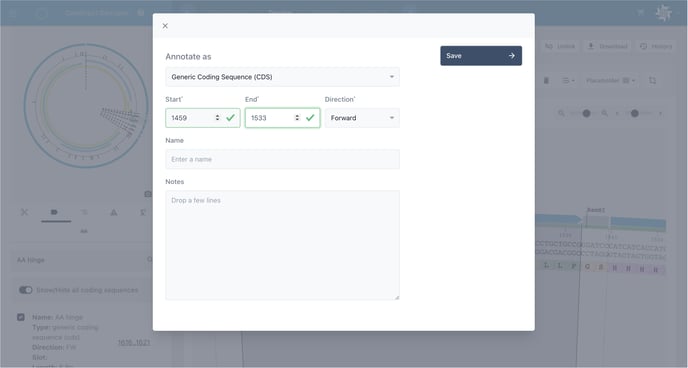Close the annotation dialog with the X
This screenshot has height=368, width=688.
click(165, 26)
